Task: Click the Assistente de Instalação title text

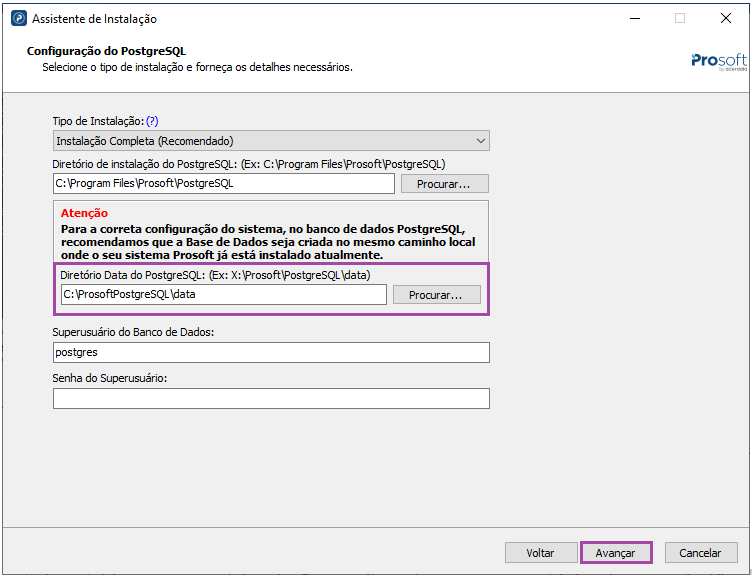Action: [x=94, y=19]
